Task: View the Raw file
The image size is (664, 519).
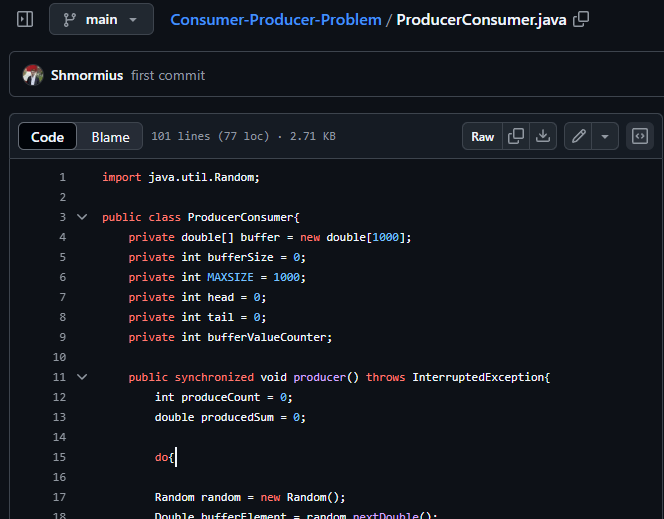Action: 482,136
